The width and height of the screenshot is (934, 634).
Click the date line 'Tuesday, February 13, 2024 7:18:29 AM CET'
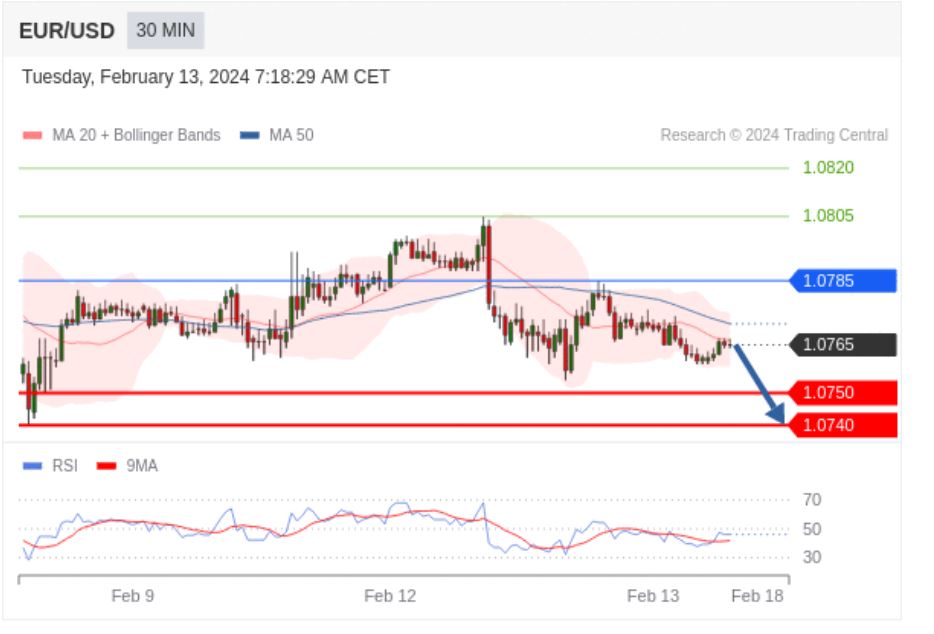[206, 77]
